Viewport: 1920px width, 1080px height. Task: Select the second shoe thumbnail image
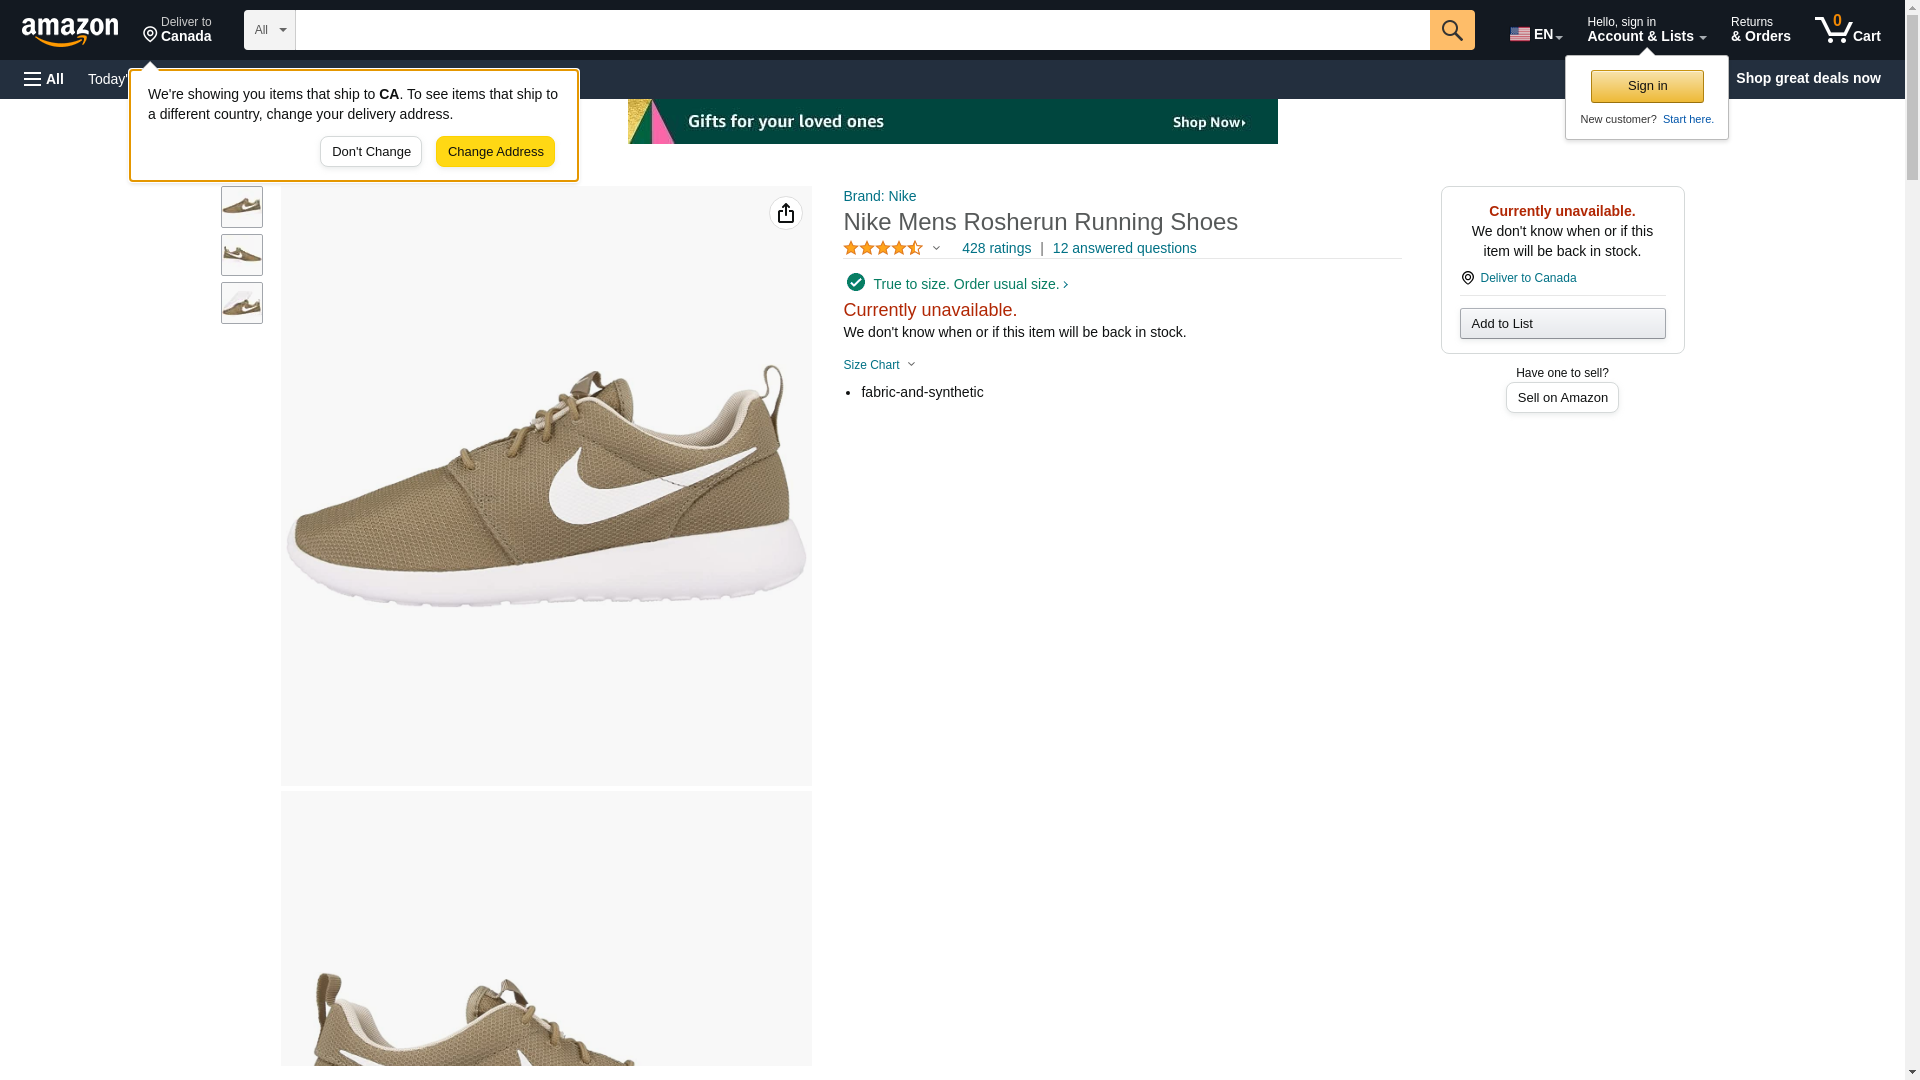click(242, 255)
